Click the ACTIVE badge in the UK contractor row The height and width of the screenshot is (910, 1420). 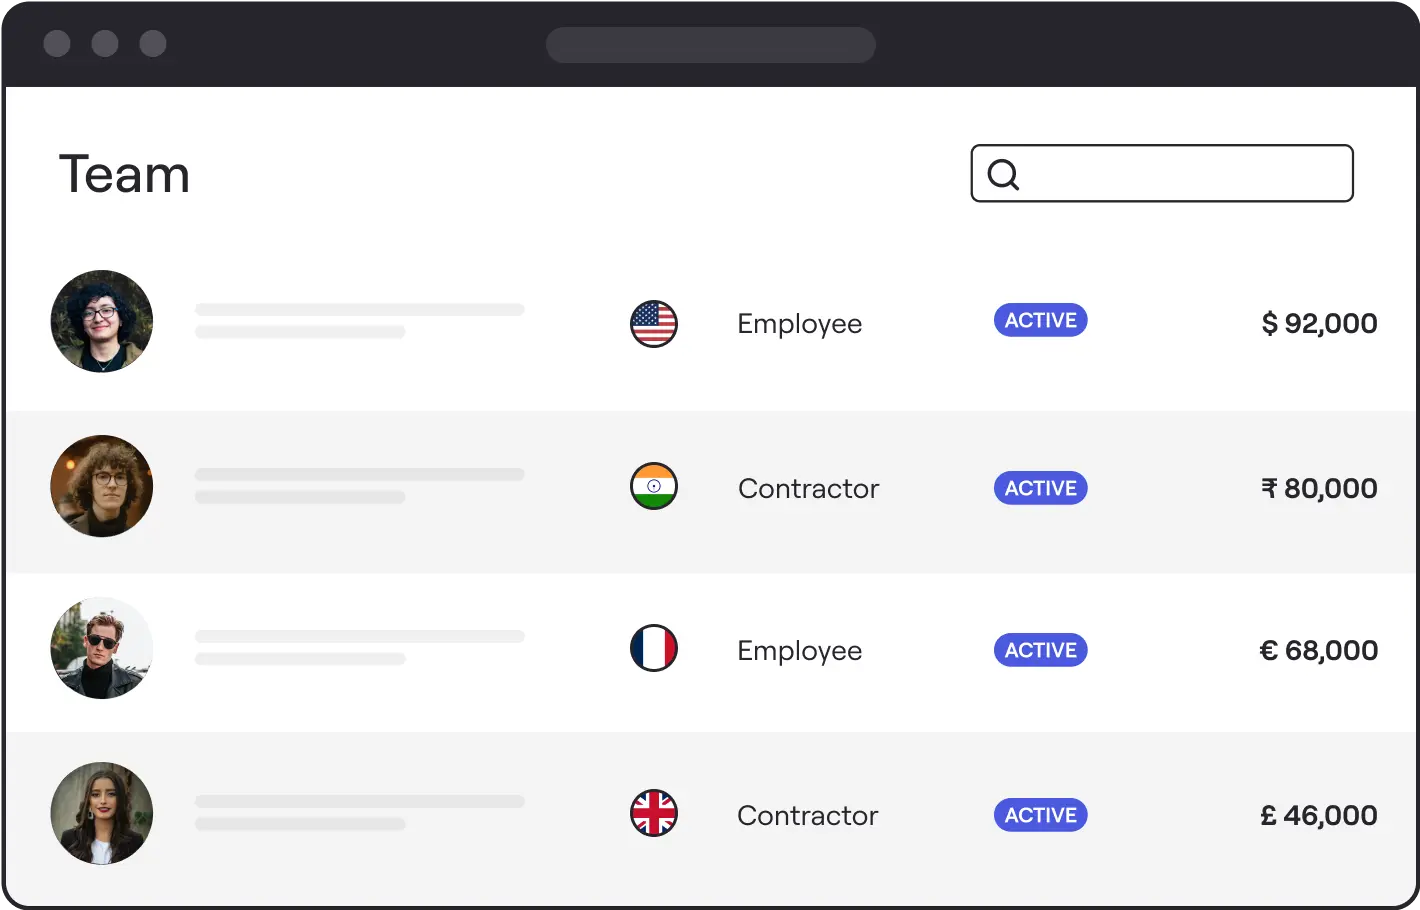[1040, 815]
